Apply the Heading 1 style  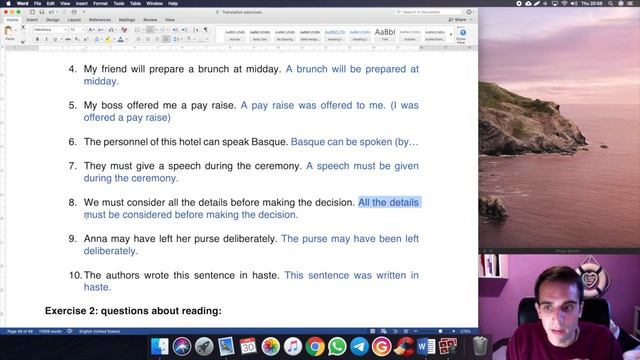[x=335, y=35]
